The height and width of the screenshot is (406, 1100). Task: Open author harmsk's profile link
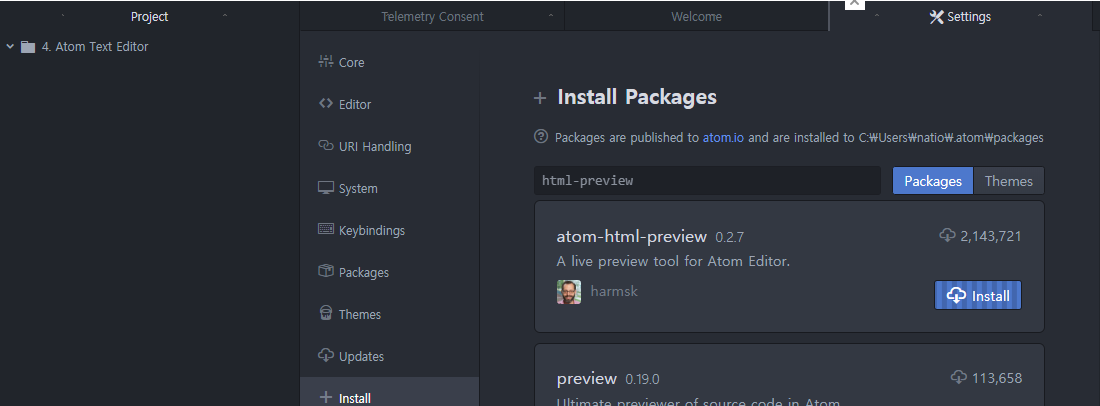click(x=614, y=291)
